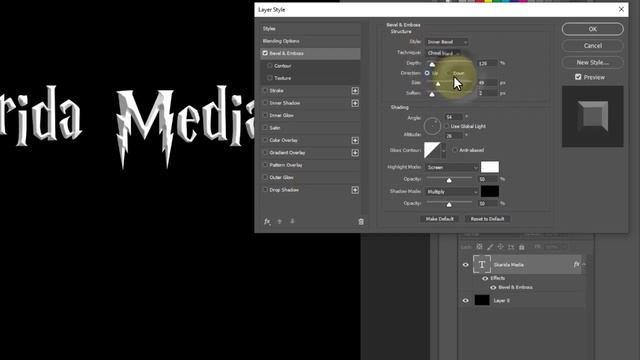This screenshot has width=640, height=360.
Task: Click the move effect up arrow
Action: tap(280, 221)
